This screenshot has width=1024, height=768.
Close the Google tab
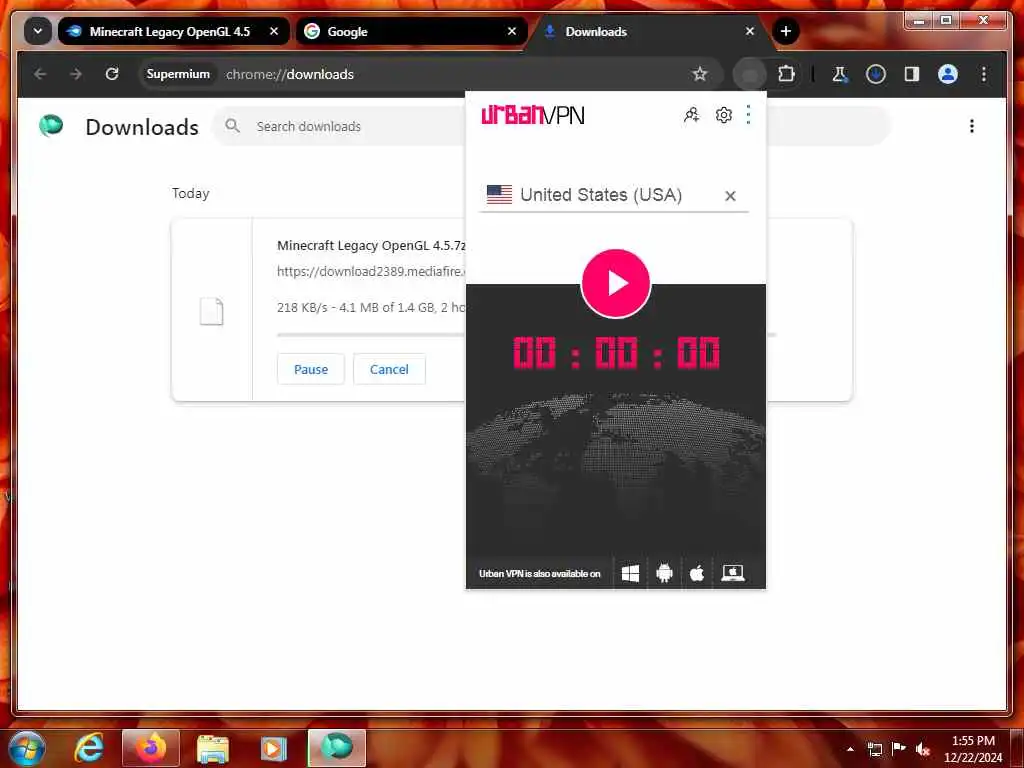tap(512, 31)
